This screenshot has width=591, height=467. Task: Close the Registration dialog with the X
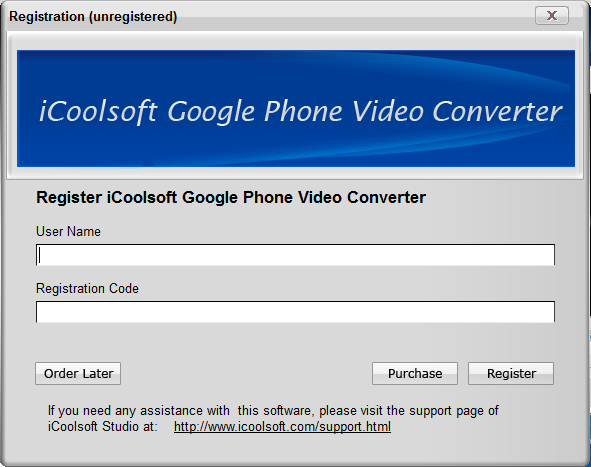click(x=551, y=15)
